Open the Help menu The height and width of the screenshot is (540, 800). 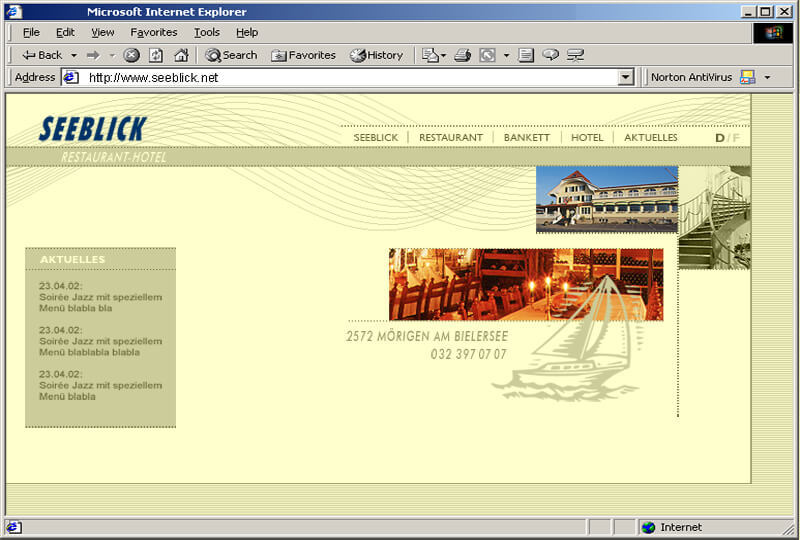(x=247, y=32)
